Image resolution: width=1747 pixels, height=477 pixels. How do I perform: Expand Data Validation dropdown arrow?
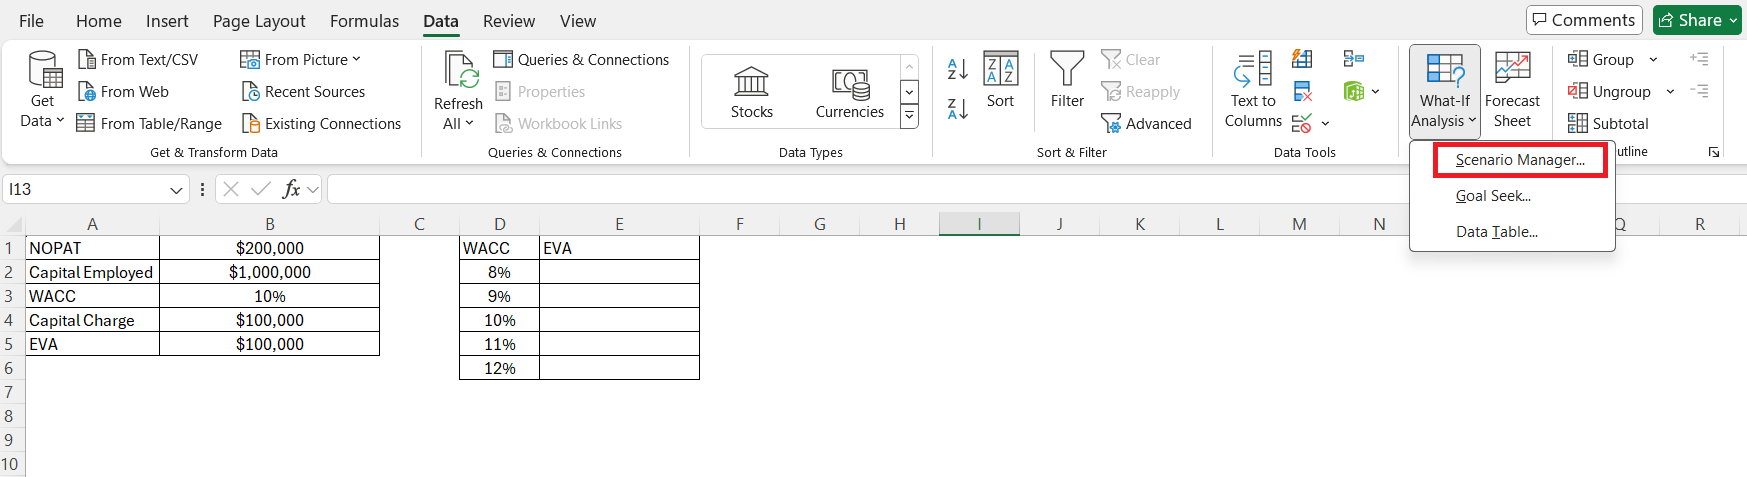[1326, 124]
